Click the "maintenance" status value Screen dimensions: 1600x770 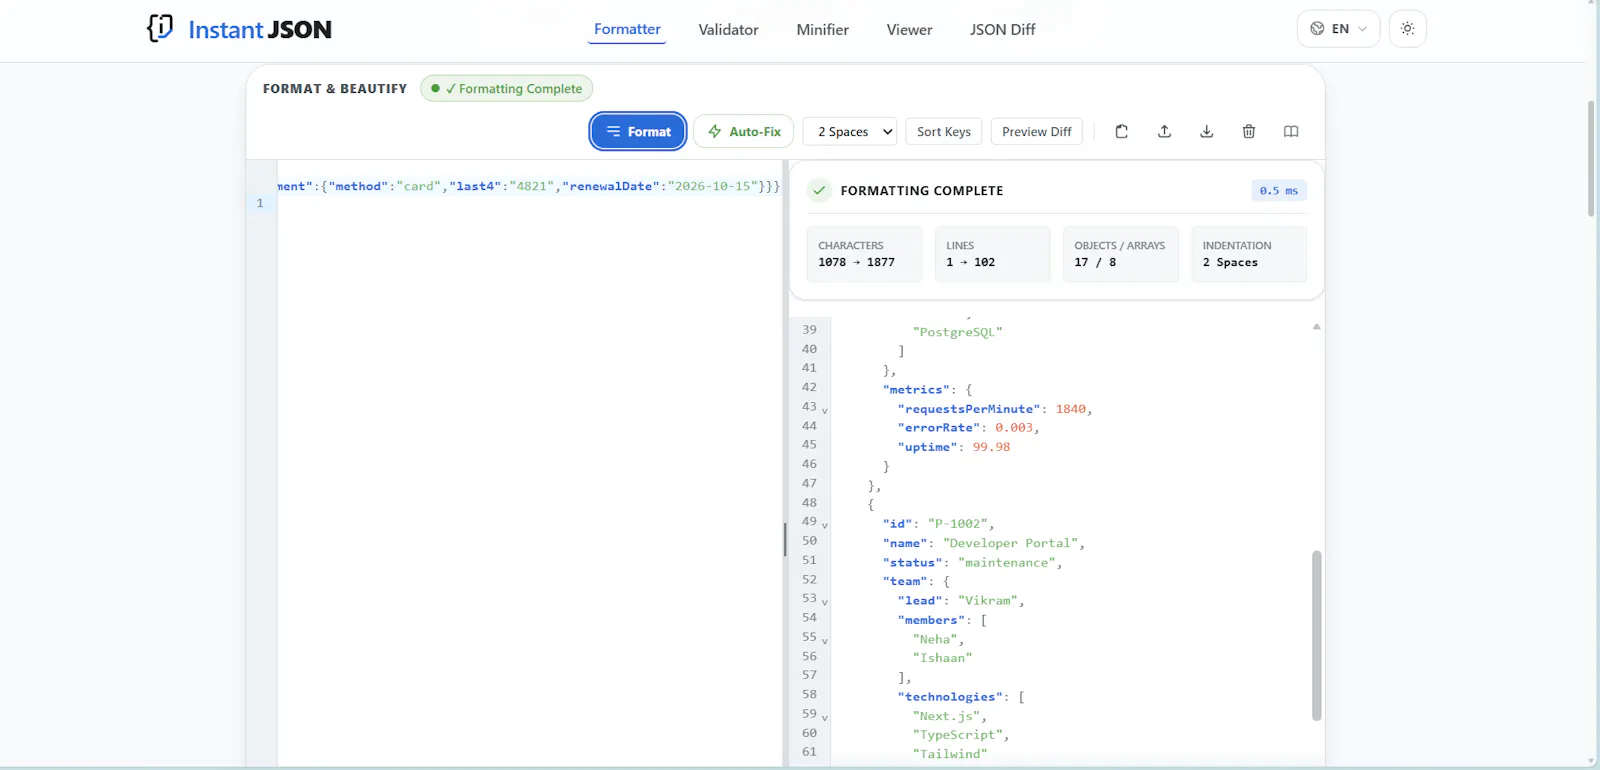[x=1007, y=562]
